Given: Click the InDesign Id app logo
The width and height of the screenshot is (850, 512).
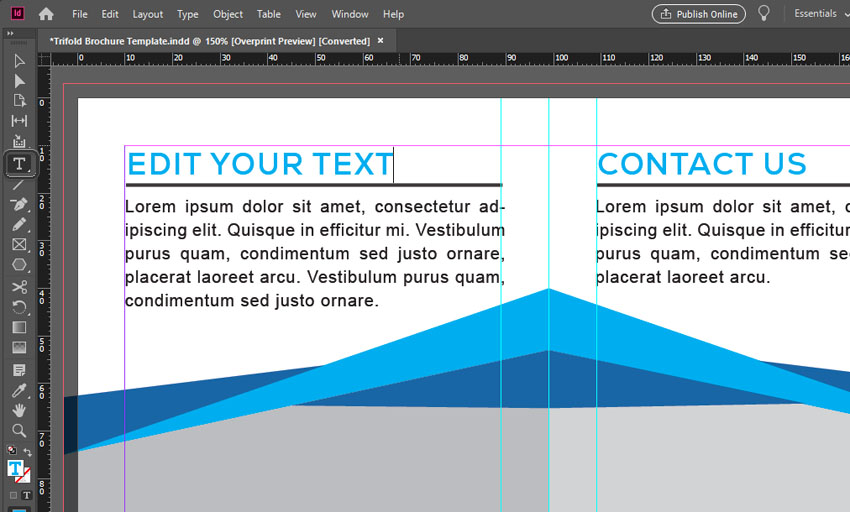Looking at the screenshot, I should click(17, 14).
